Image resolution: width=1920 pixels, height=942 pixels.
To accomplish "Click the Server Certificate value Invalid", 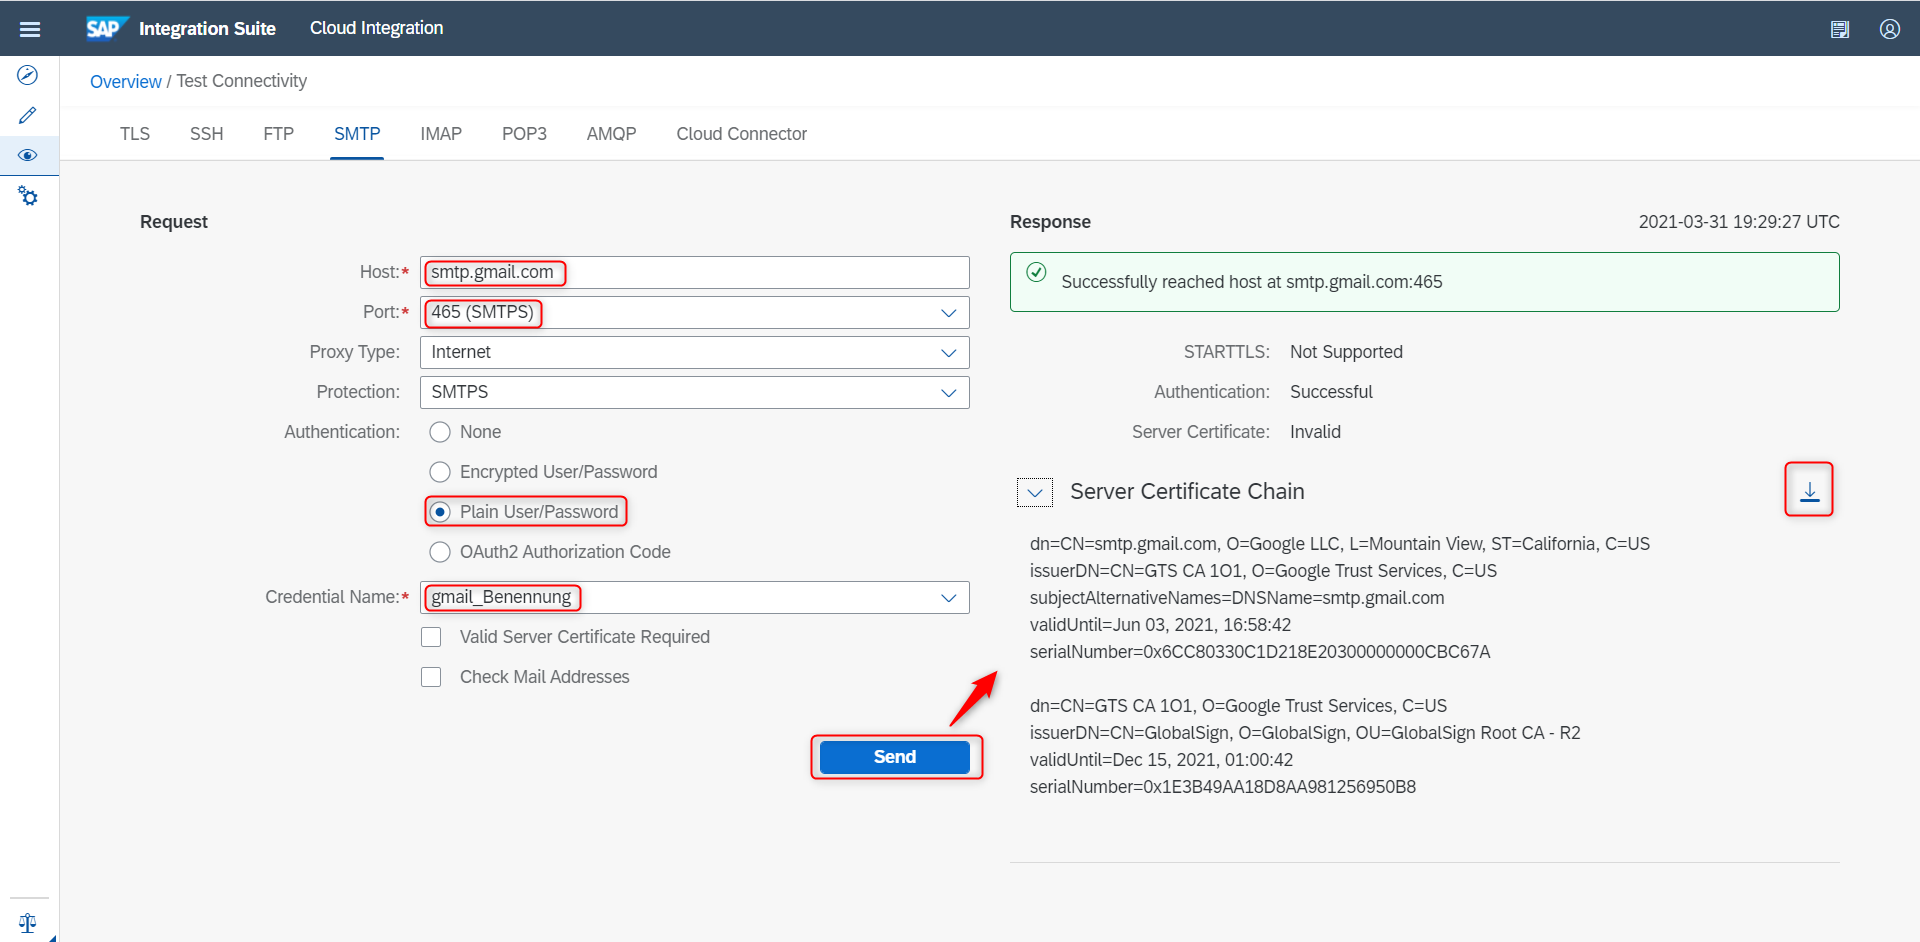I will coord(1315,432).
